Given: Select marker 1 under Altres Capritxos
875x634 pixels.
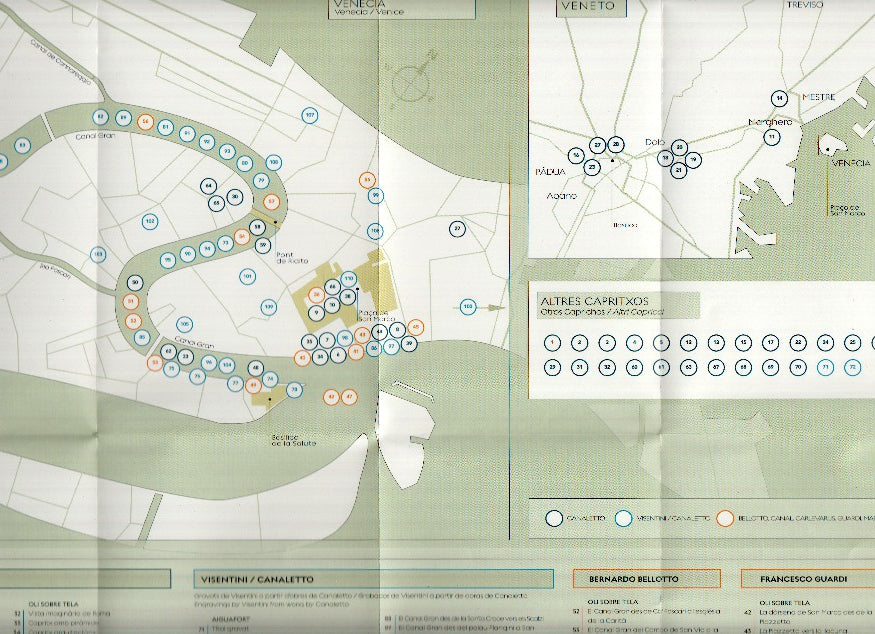Looking at the screenshot, I should (x=552, y=343).
